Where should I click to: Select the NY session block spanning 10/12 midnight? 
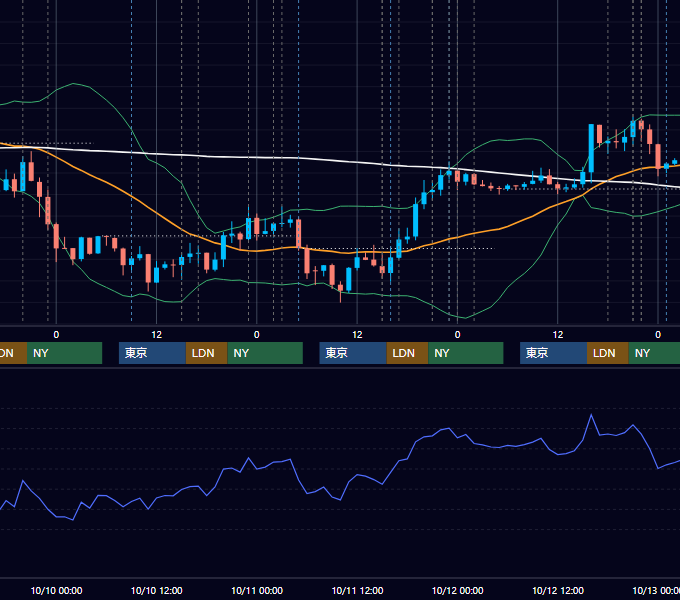coord(466,353)
